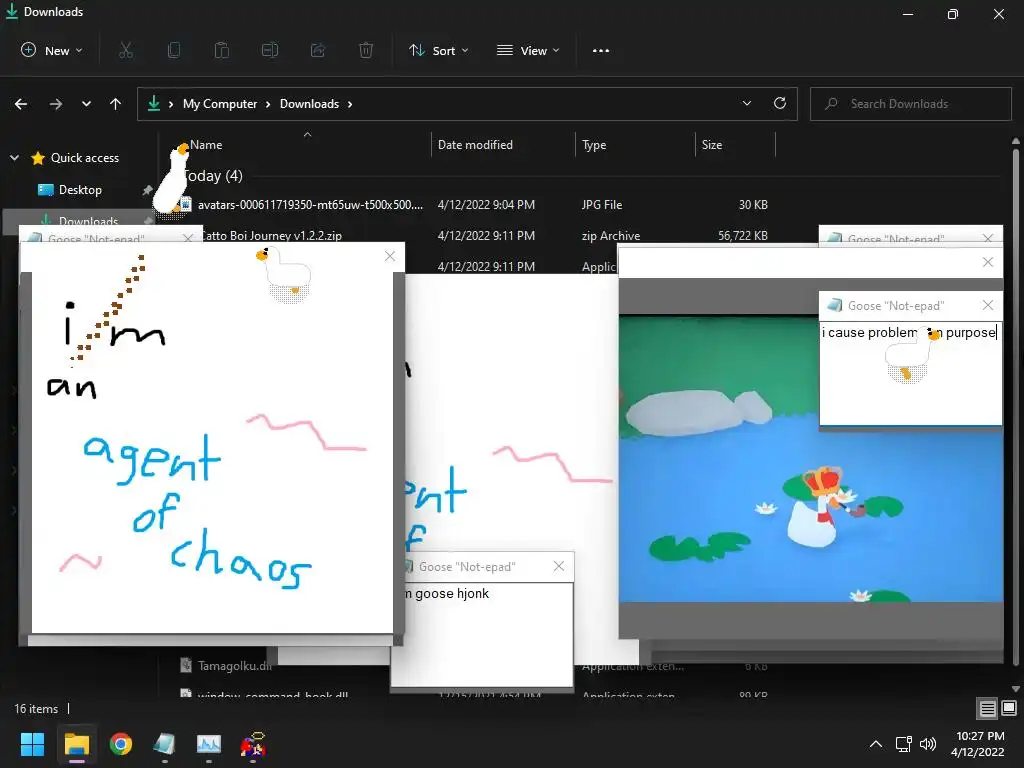Open the Sort dropdown menu
Viewport: 1024px width, 768px height.
pos(438,50)
